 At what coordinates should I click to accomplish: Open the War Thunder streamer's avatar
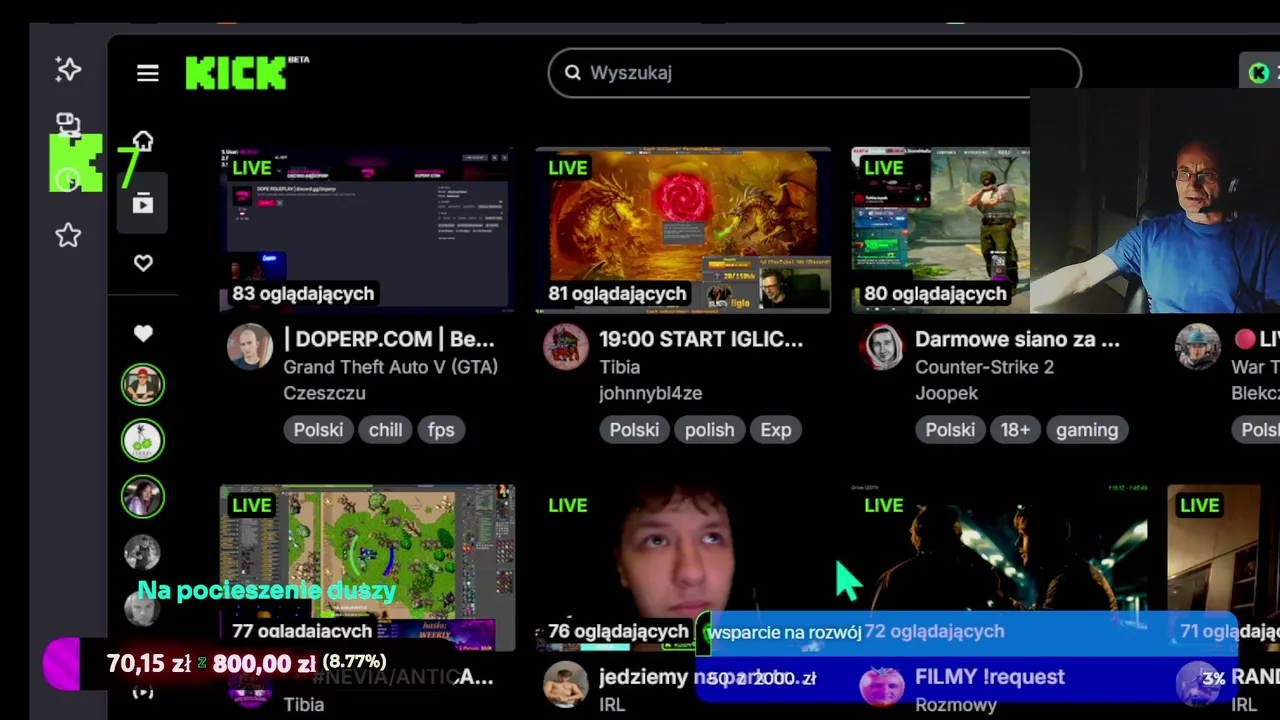(x=1198, y=347)
